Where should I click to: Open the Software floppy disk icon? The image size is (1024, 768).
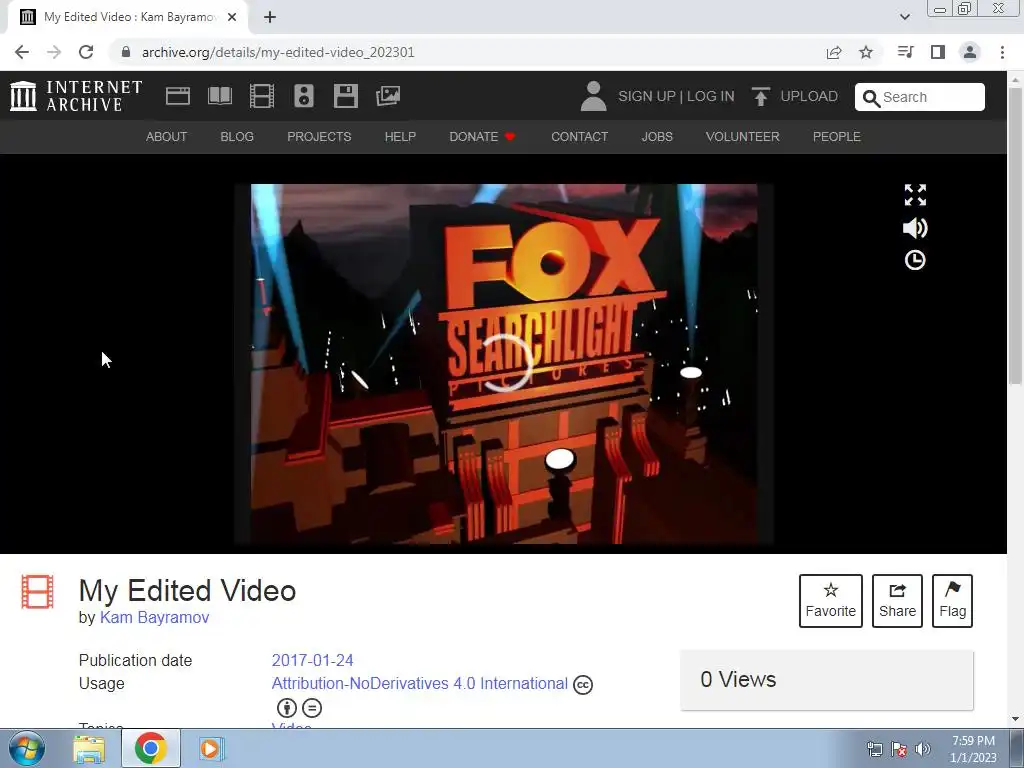point(345,96)
